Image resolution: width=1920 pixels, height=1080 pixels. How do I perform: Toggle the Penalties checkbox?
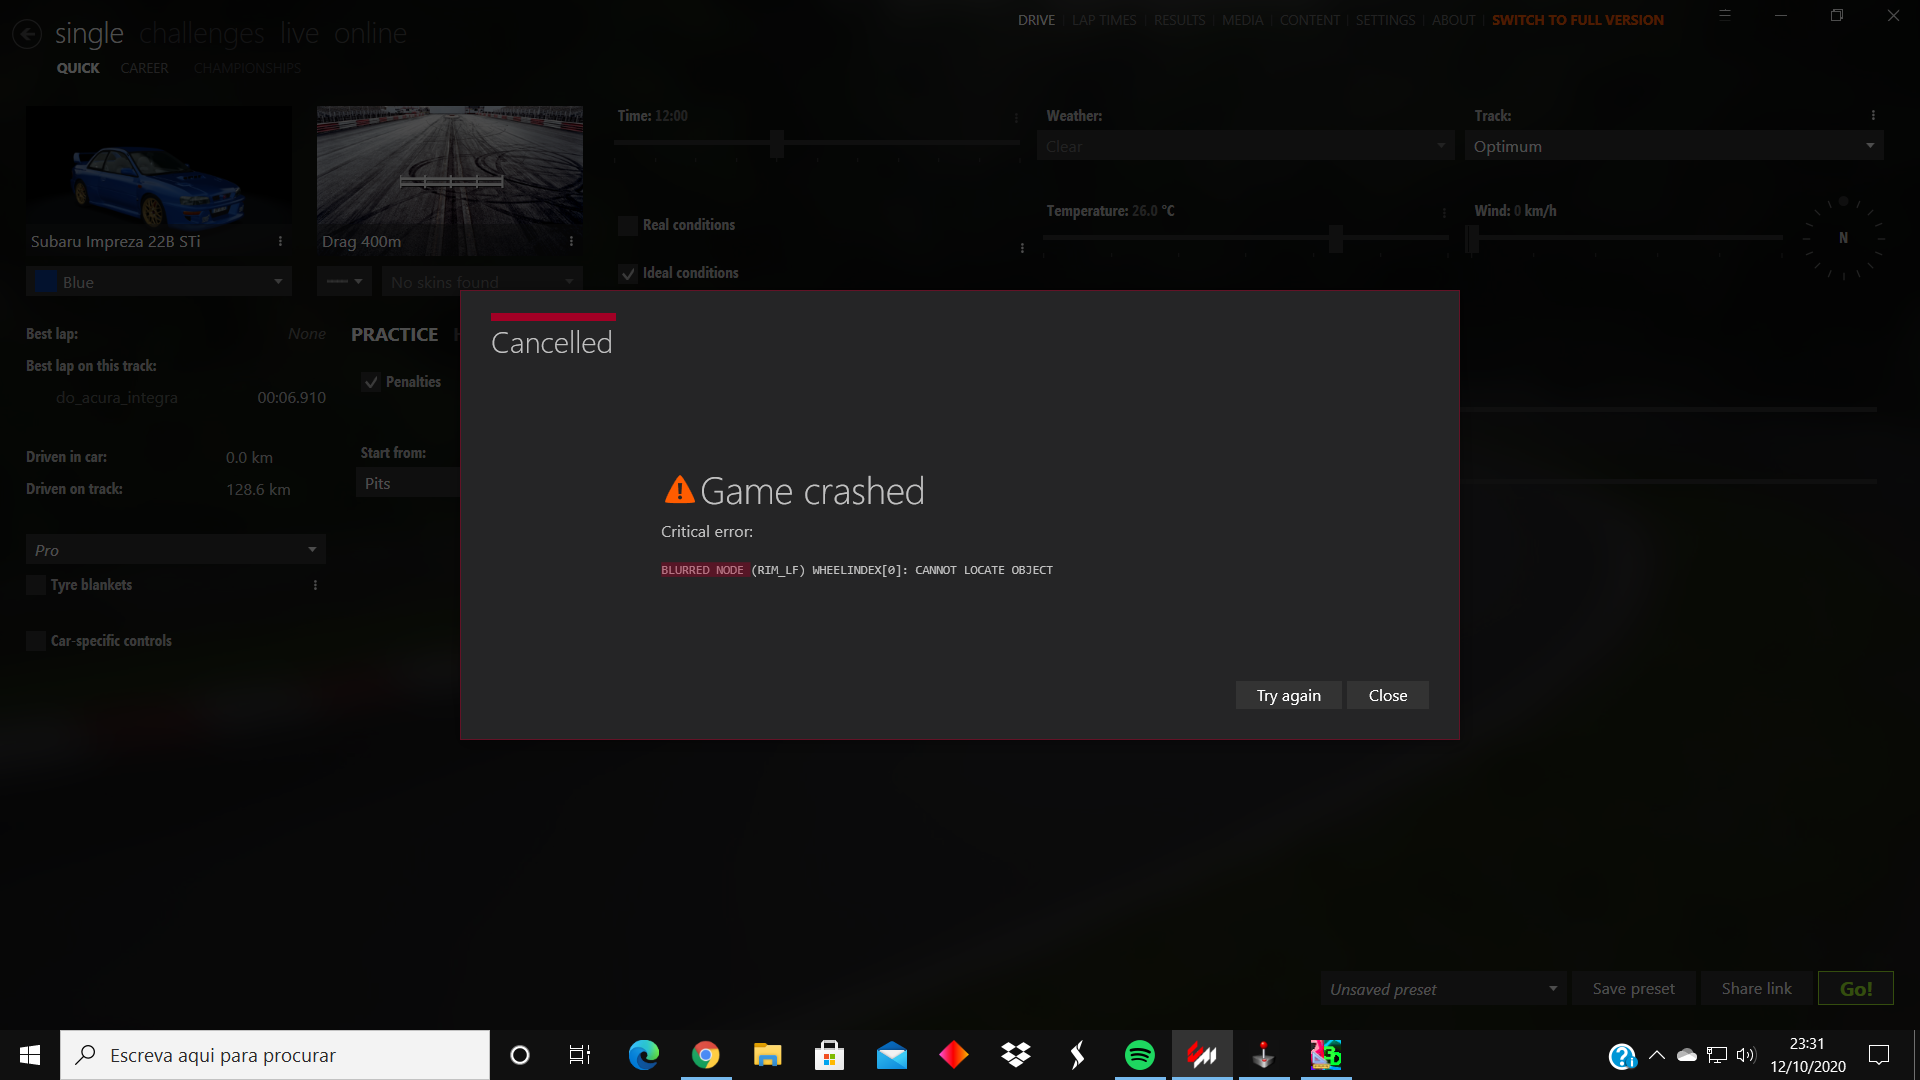(x=371, y=382)
